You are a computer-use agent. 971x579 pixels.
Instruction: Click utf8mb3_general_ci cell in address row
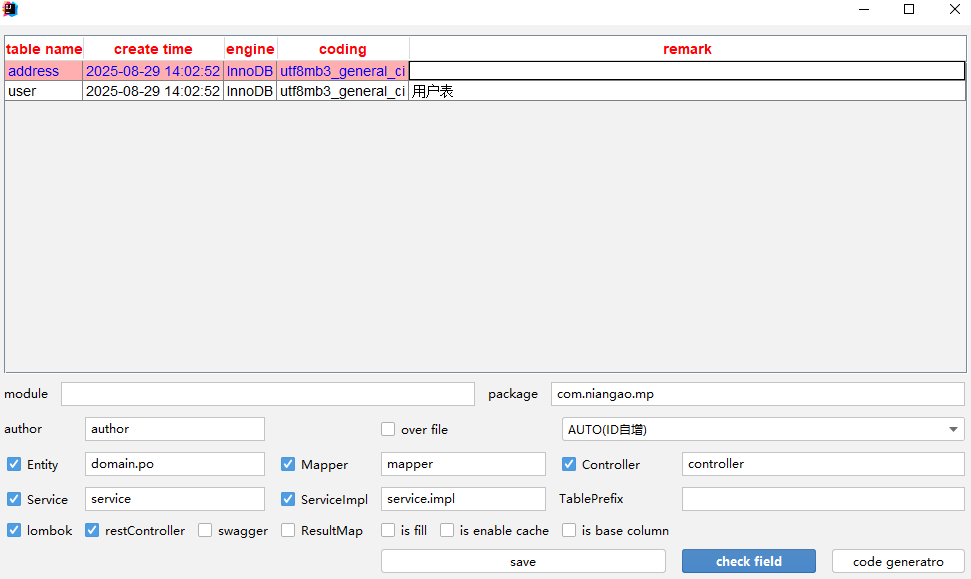(342, 71)
